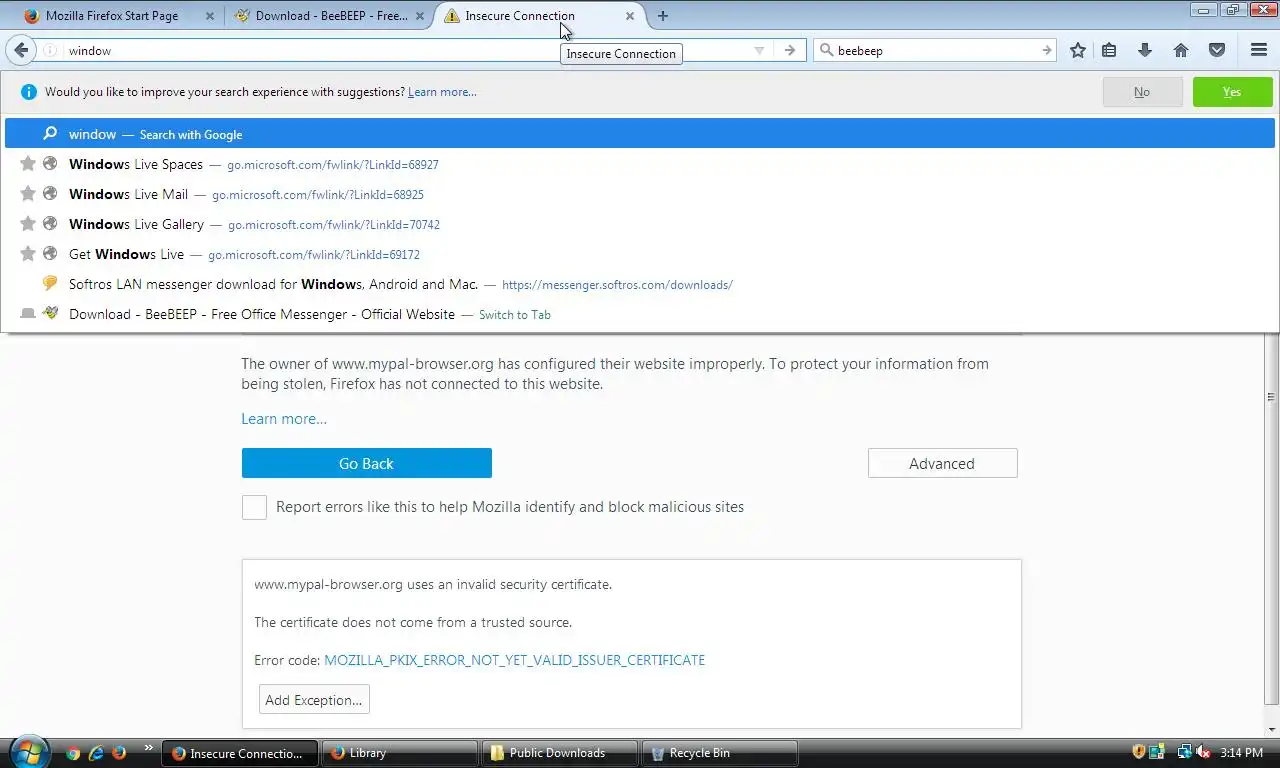The image size is (1280, 768).
Task: Open the volume tray icon
Action: [1203, 752]
